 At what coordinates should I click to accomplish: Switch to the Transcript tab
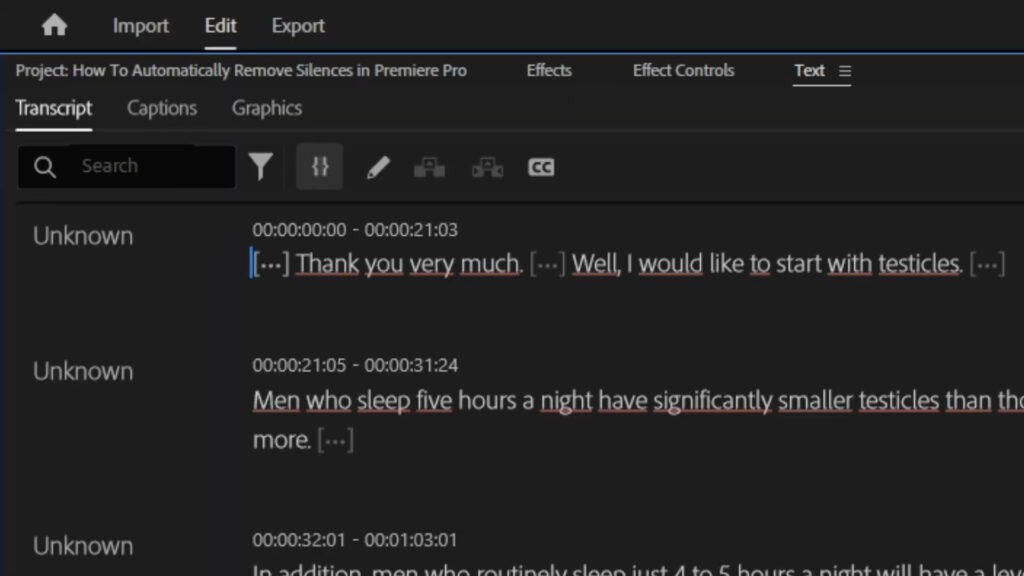(54, 108)
